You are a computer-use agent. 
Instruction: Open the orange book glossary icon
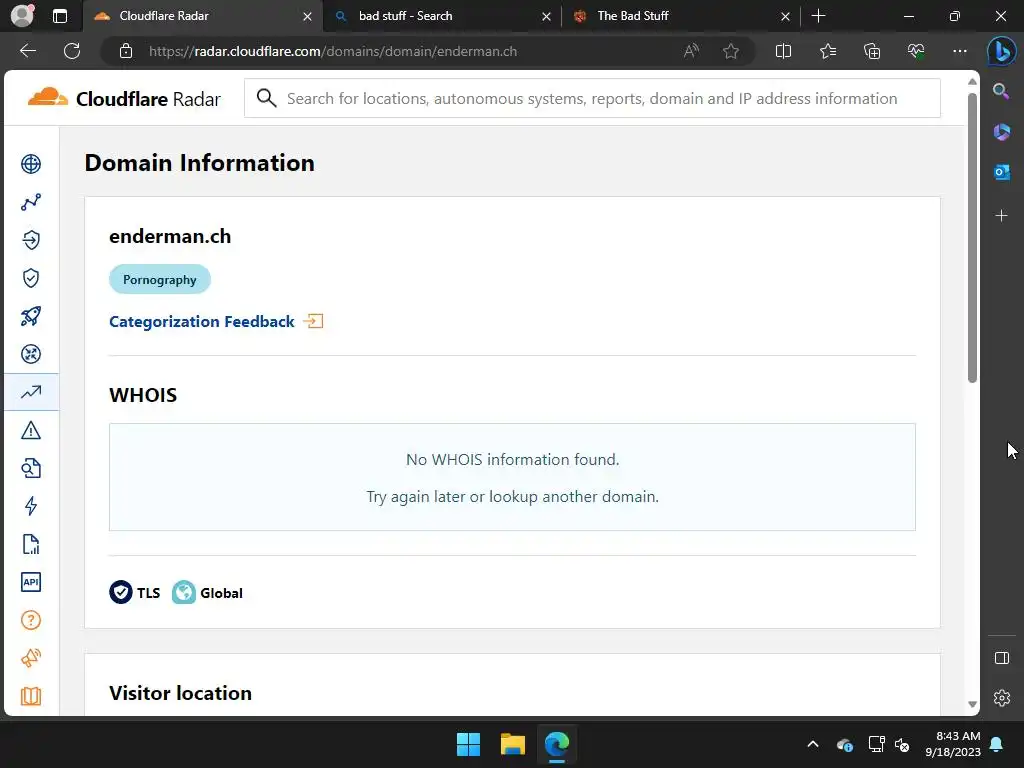point(31,696)
